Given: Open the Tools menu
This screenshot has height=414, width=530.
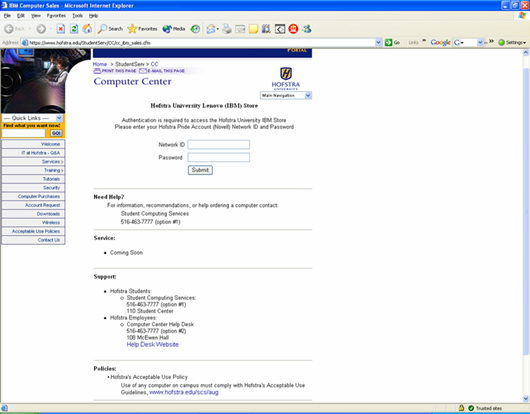Looking at the screenshot, I should point(77,16).
